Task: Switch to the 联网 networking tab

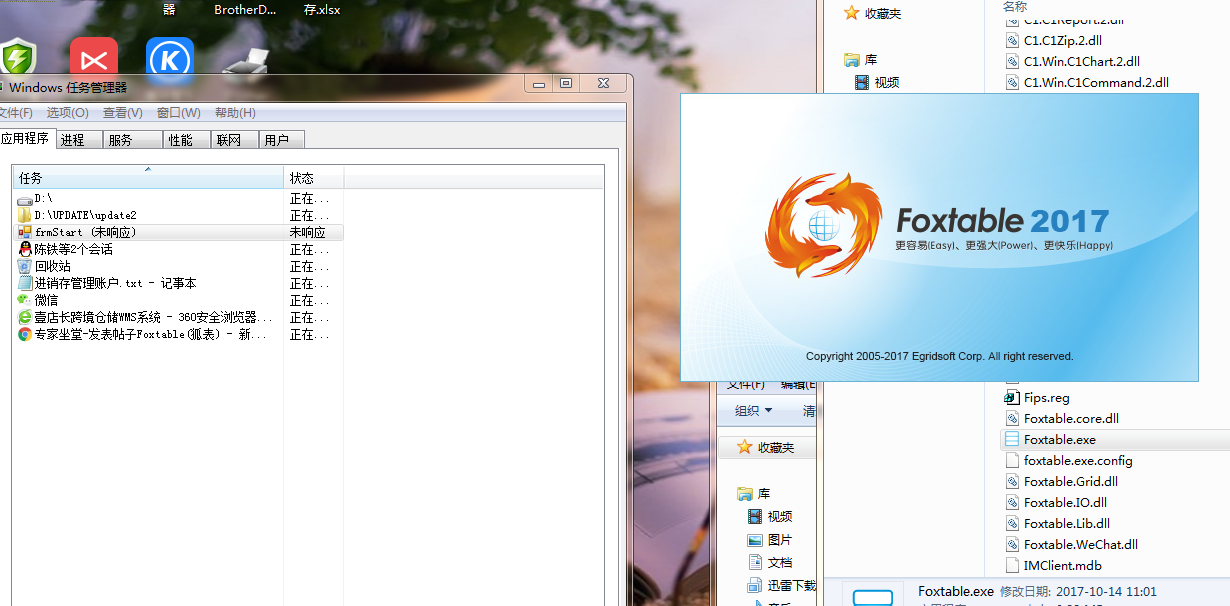Action: 234,140
